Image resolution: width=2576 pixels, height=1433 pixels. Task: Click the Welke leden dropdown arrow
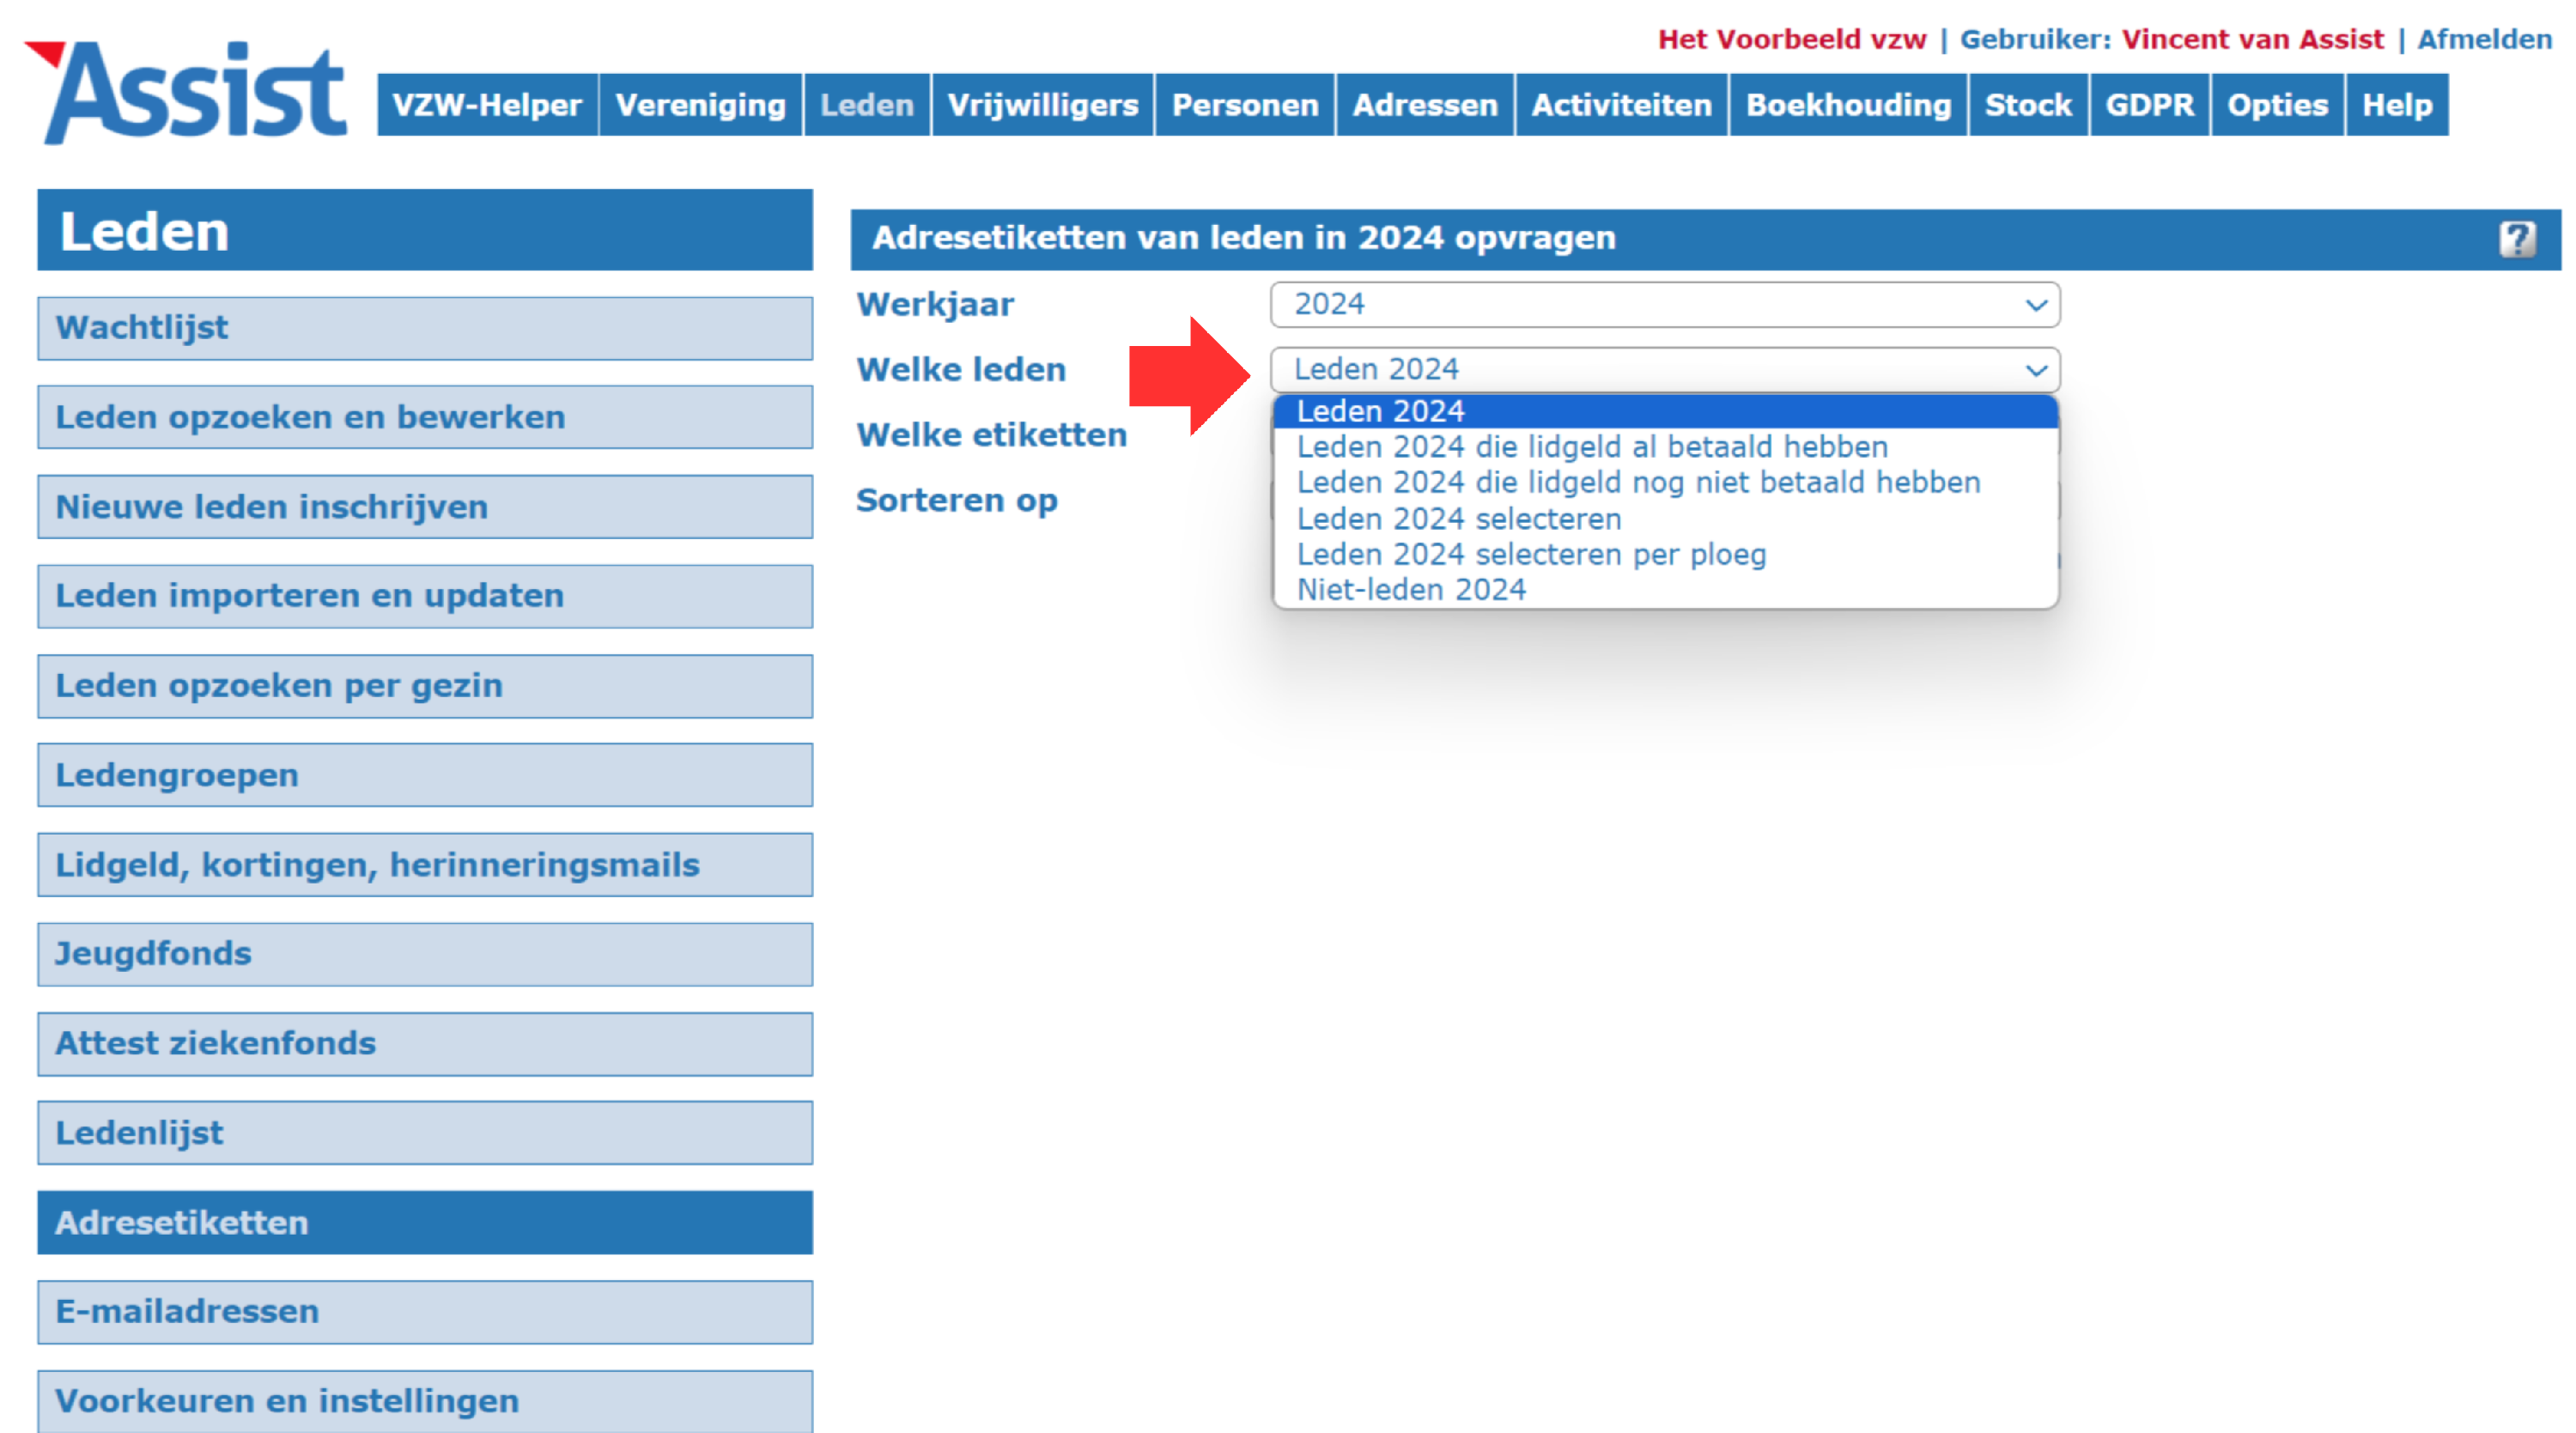2035,370
